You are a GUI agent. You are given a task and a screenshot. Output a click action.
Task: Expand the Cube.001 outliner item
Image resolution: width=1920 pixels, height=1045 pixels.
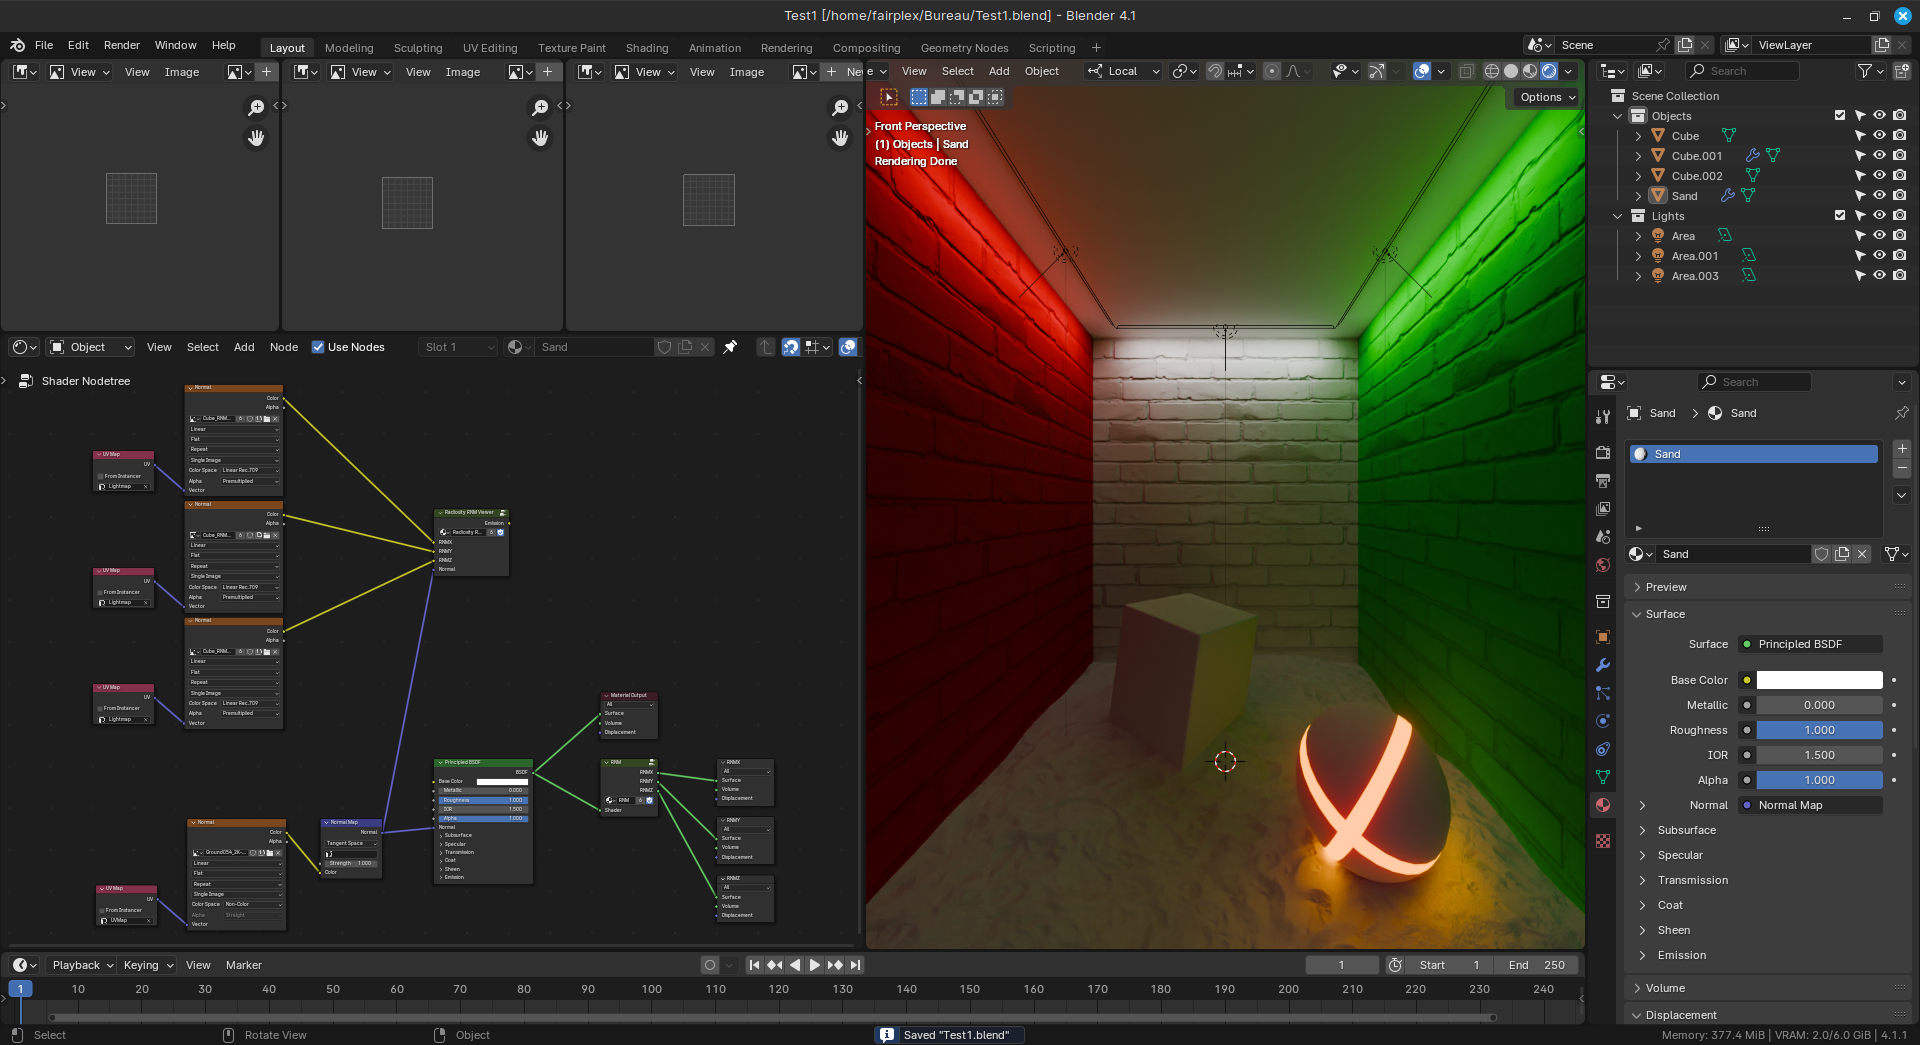coord(1638,156)
